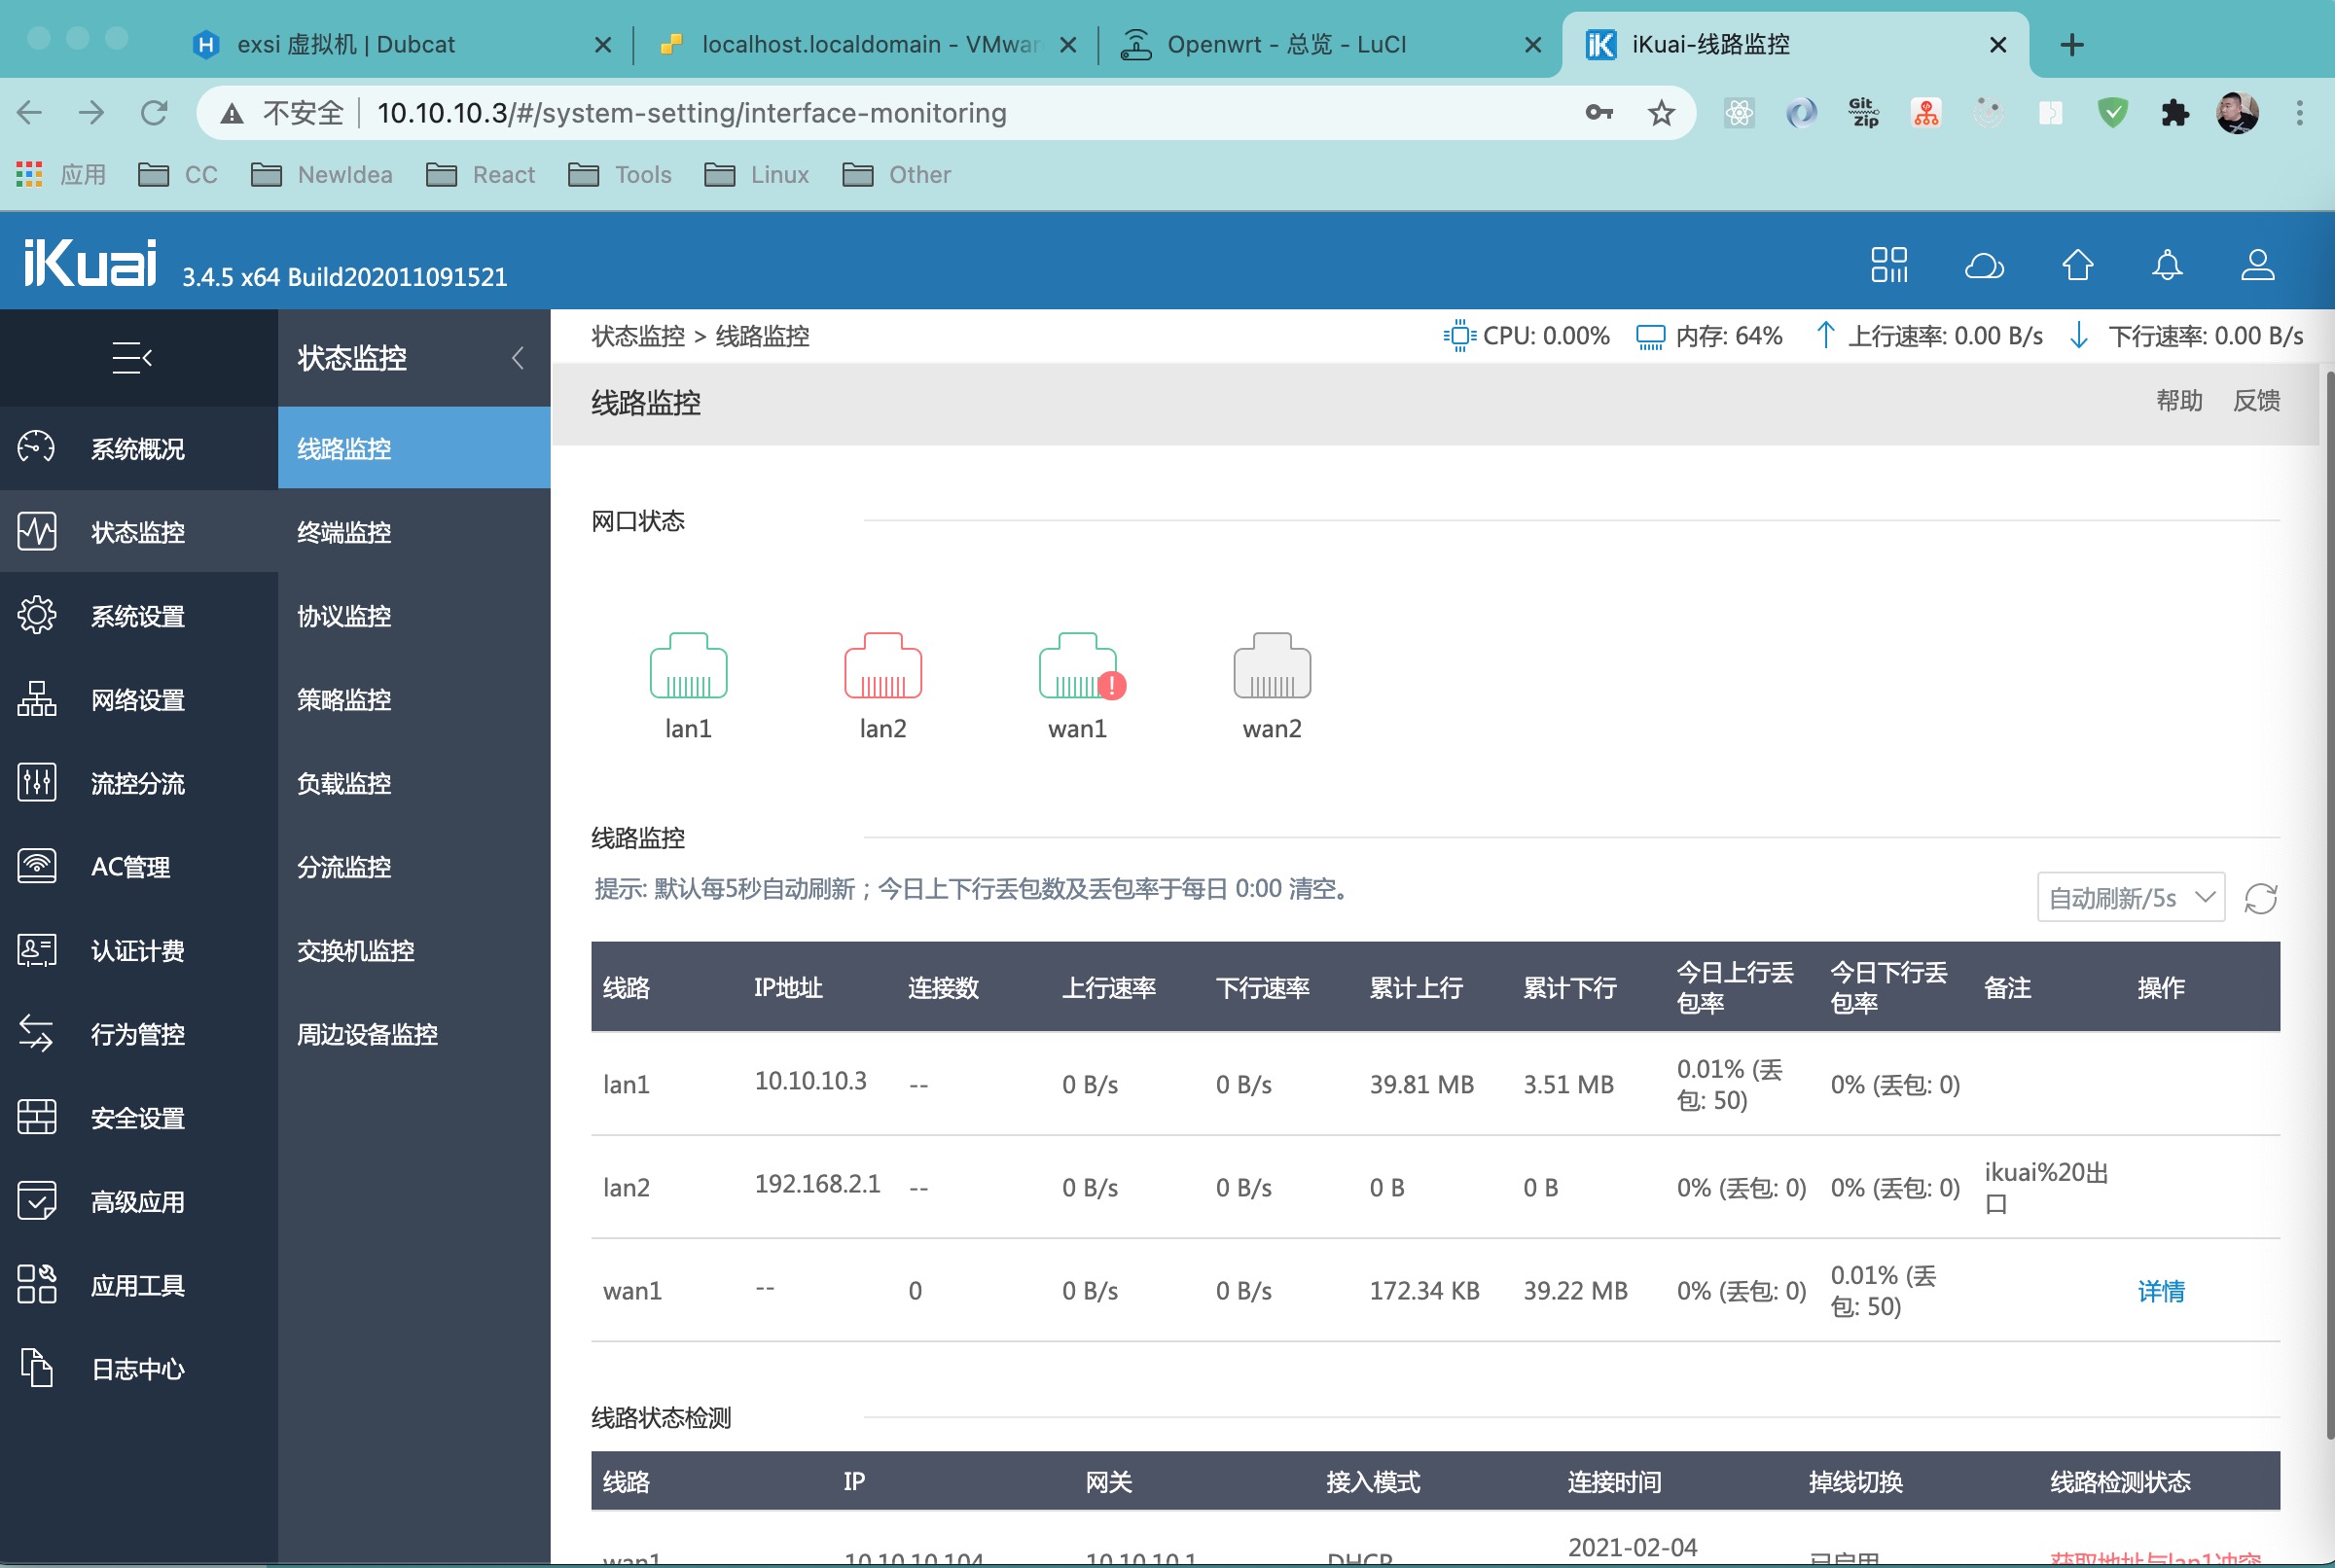This screenshot has width=2335, height=1568.
Task: Open the React DevTools extension icon
Action: pyautogui.click(x=1739, y=113)
